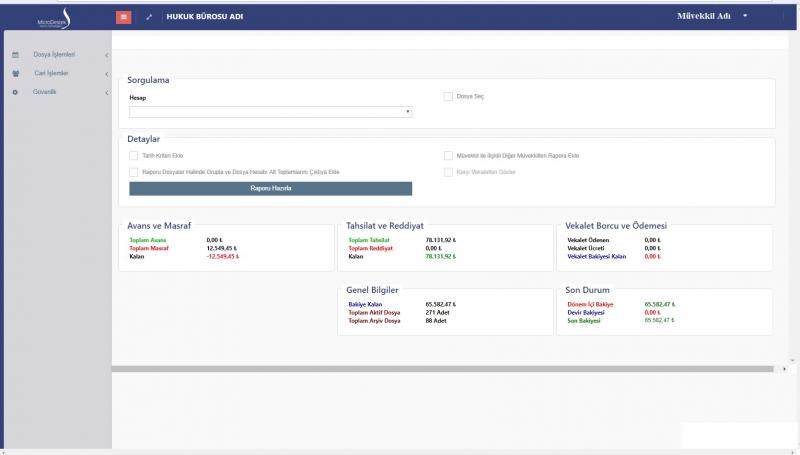Toggle Müvekkil ile İlgili Diğer Müvekkilleri checkbox

pos(448,155)
